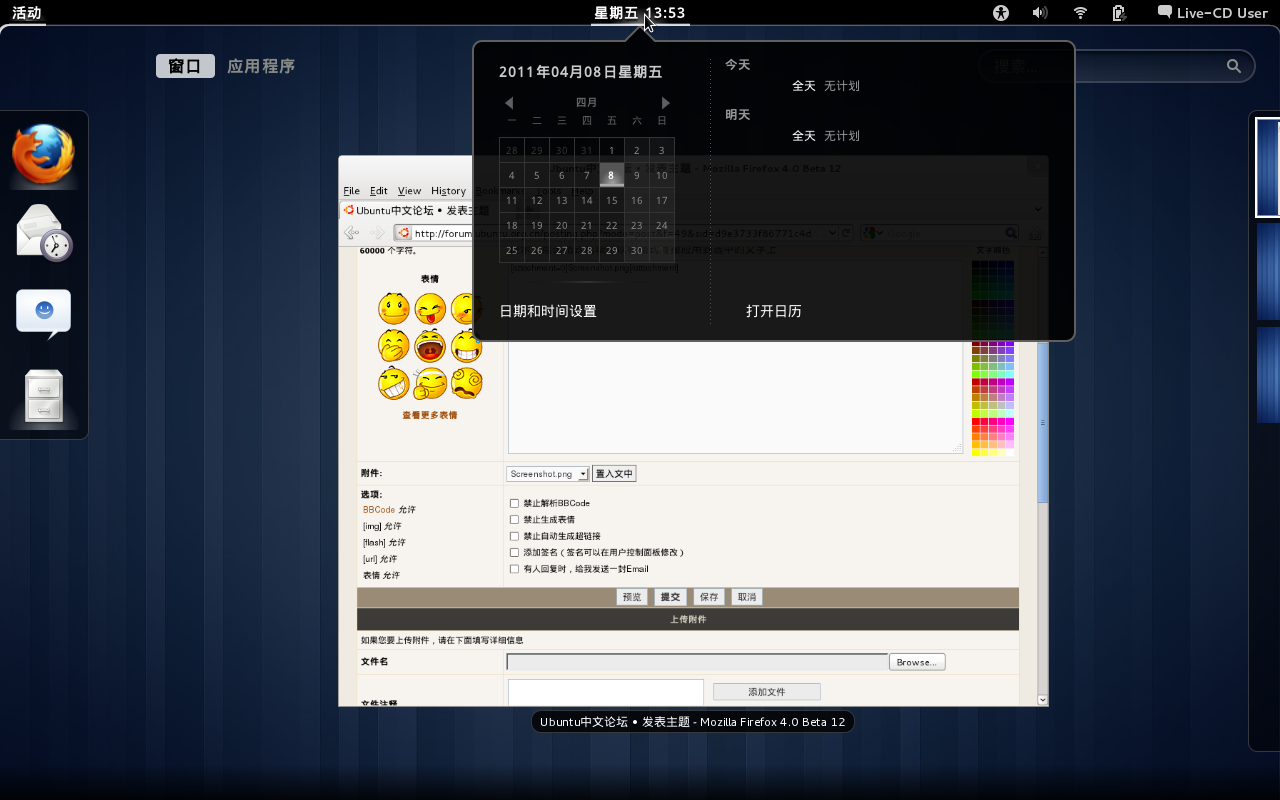Select day 30 in calendar
This screenshot has width=1280, height=800.
637,250
